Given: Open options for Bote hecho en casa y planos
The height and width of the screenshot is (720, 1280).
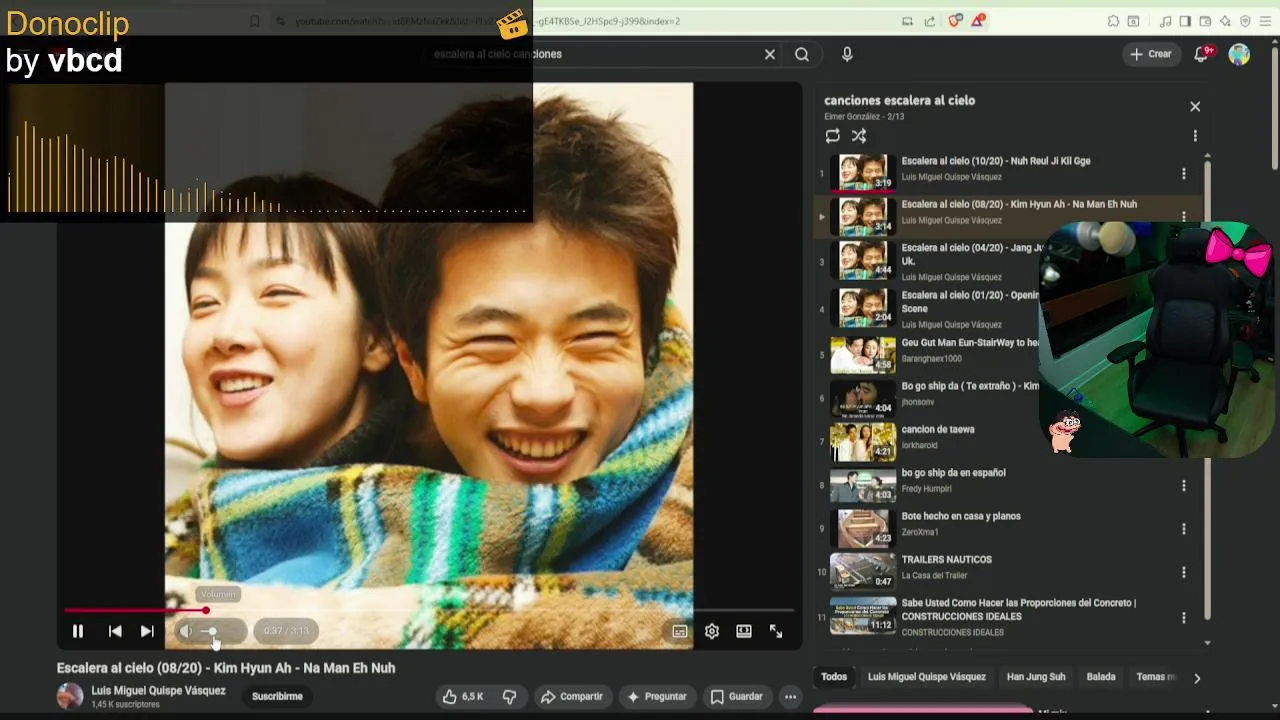Looking at the screenshot, I should (x=1184, y=529).
